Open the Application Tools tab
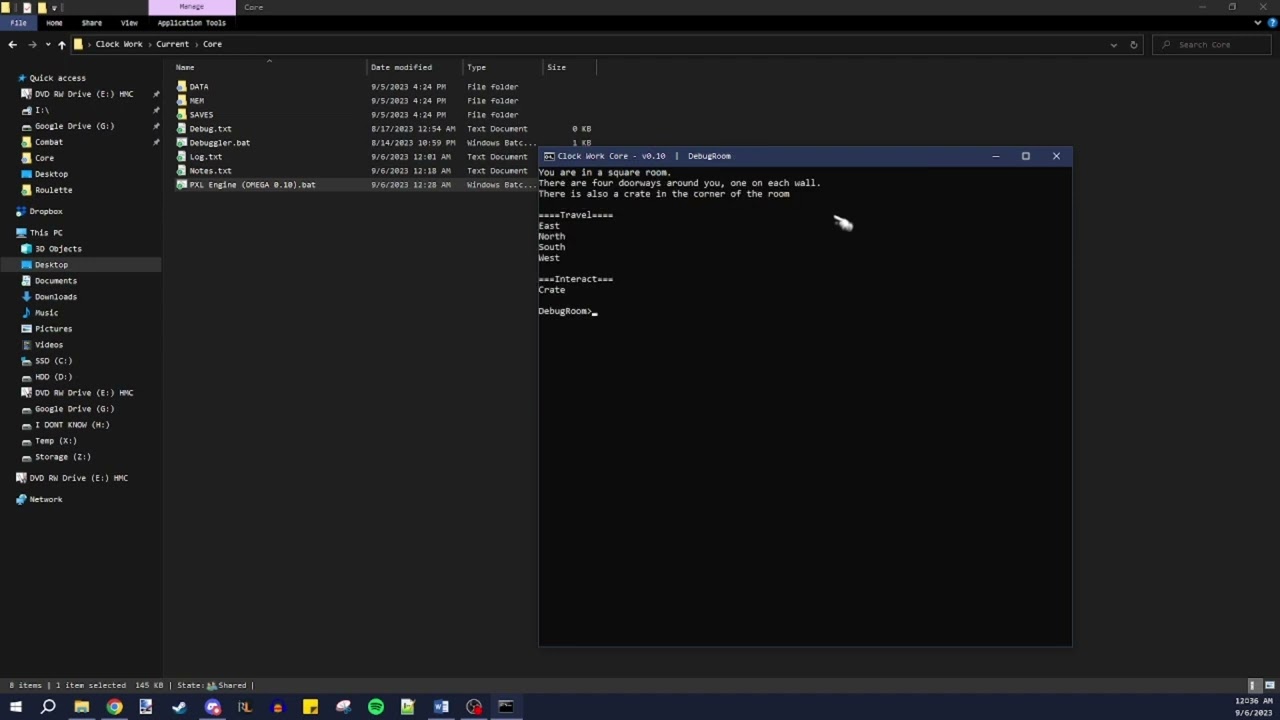Image resolution: width=1280 pixels, height=720 pixels. coord(191,23)
